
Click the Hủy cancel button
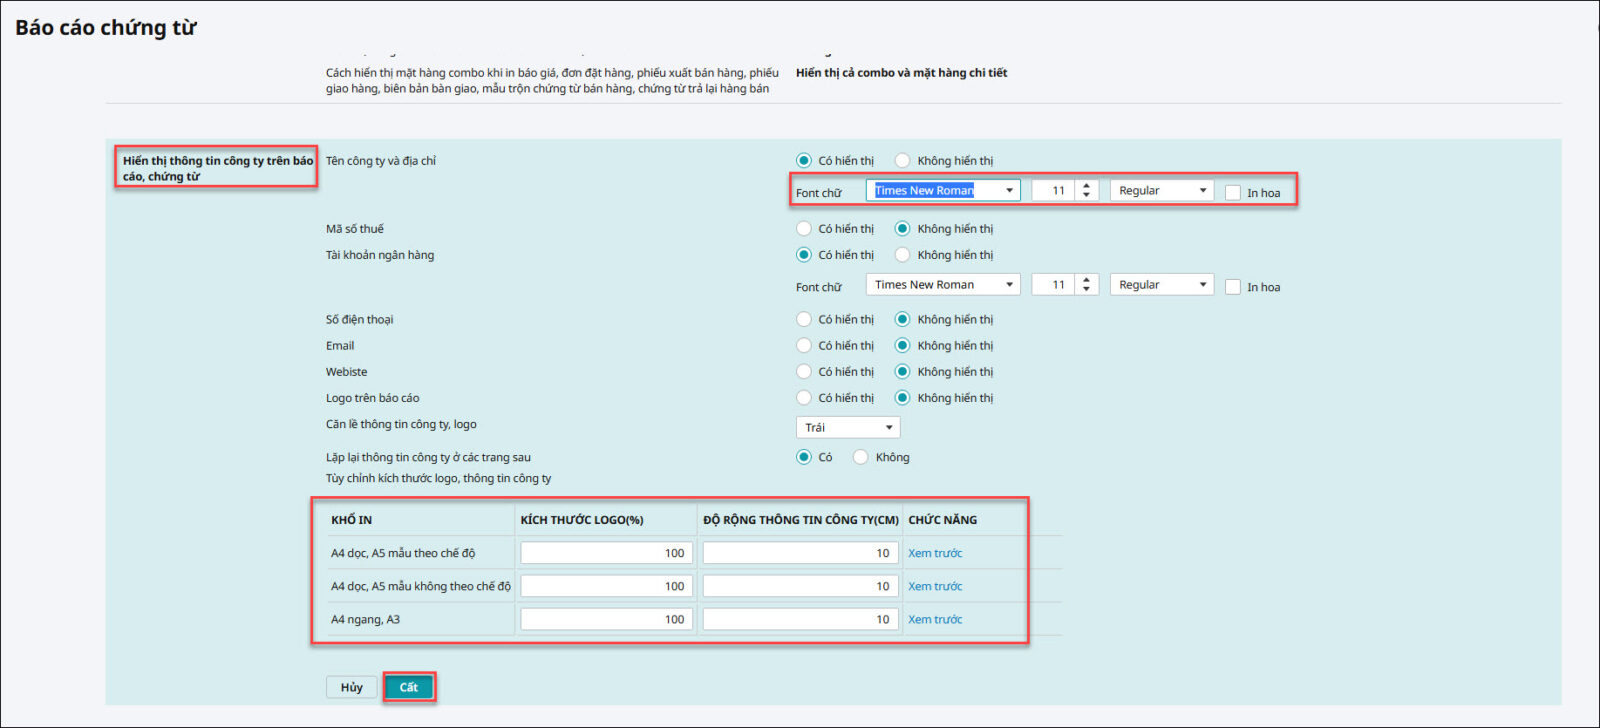tap(351, 687)
